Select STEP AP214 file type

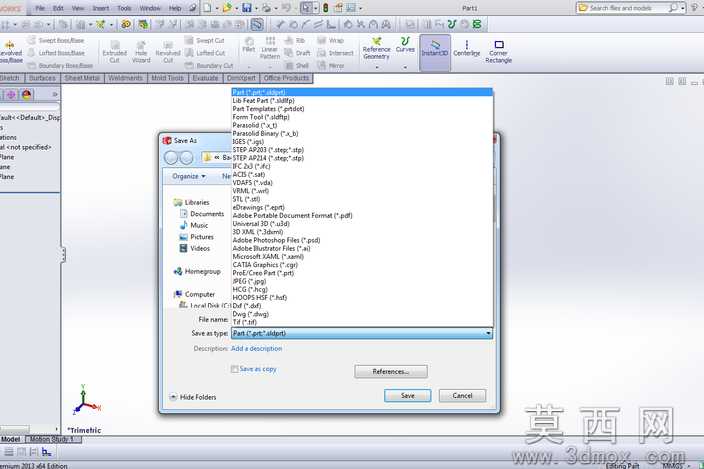point(362,158)
